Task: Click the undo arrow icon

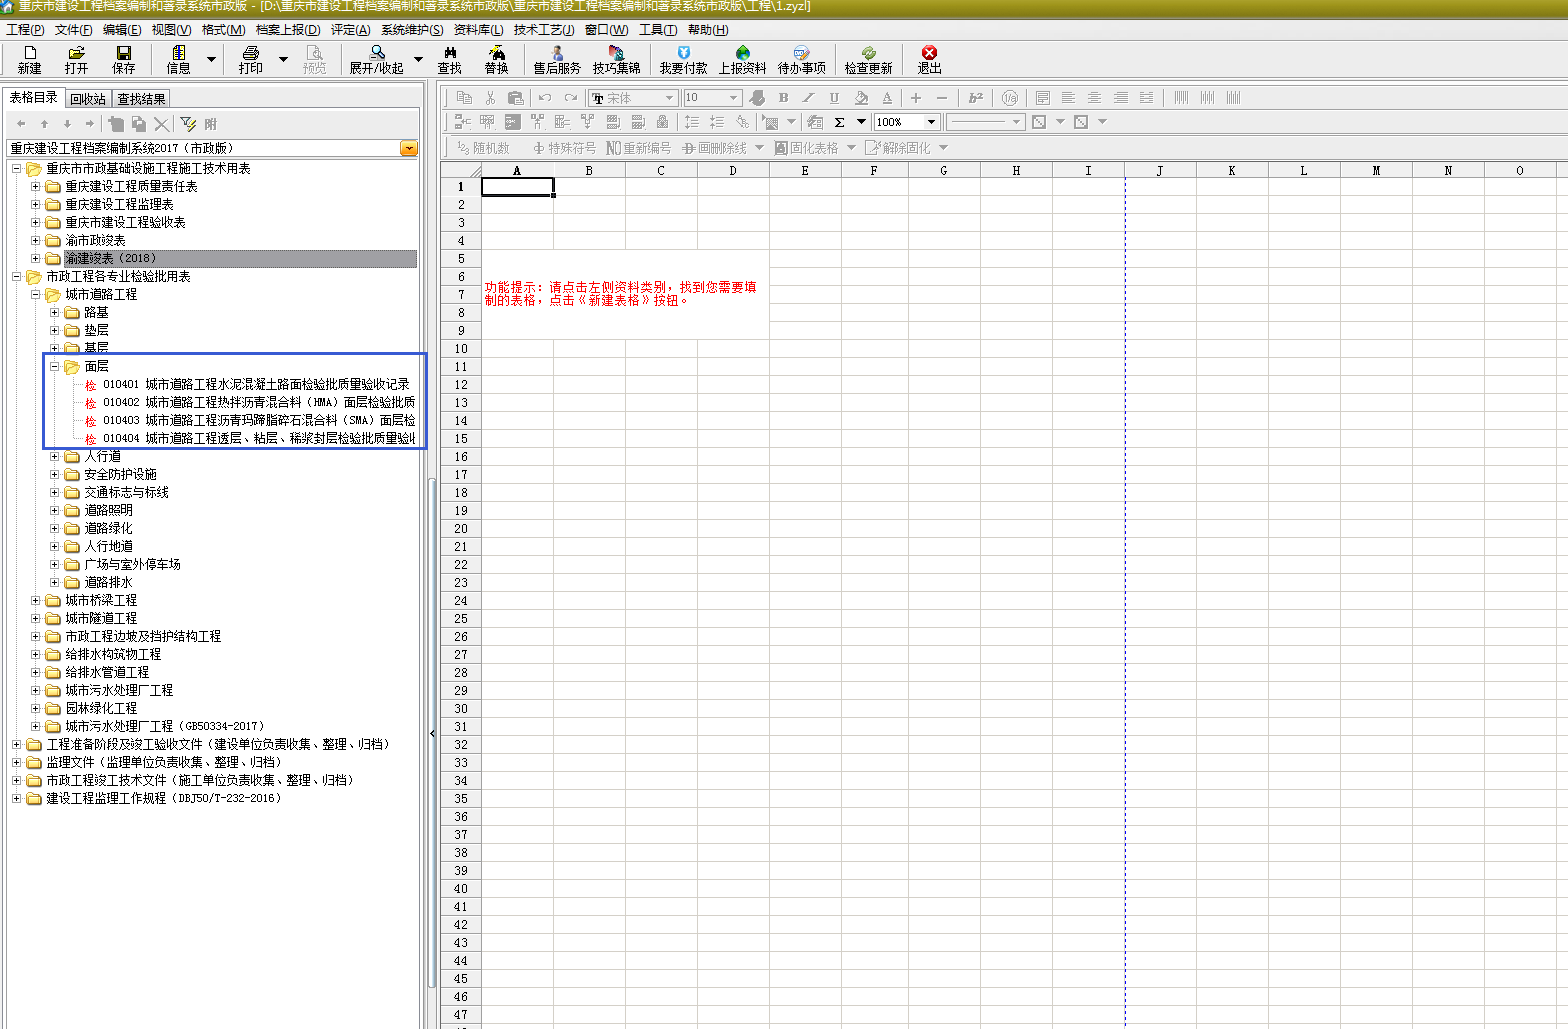Action: [545, 97]
